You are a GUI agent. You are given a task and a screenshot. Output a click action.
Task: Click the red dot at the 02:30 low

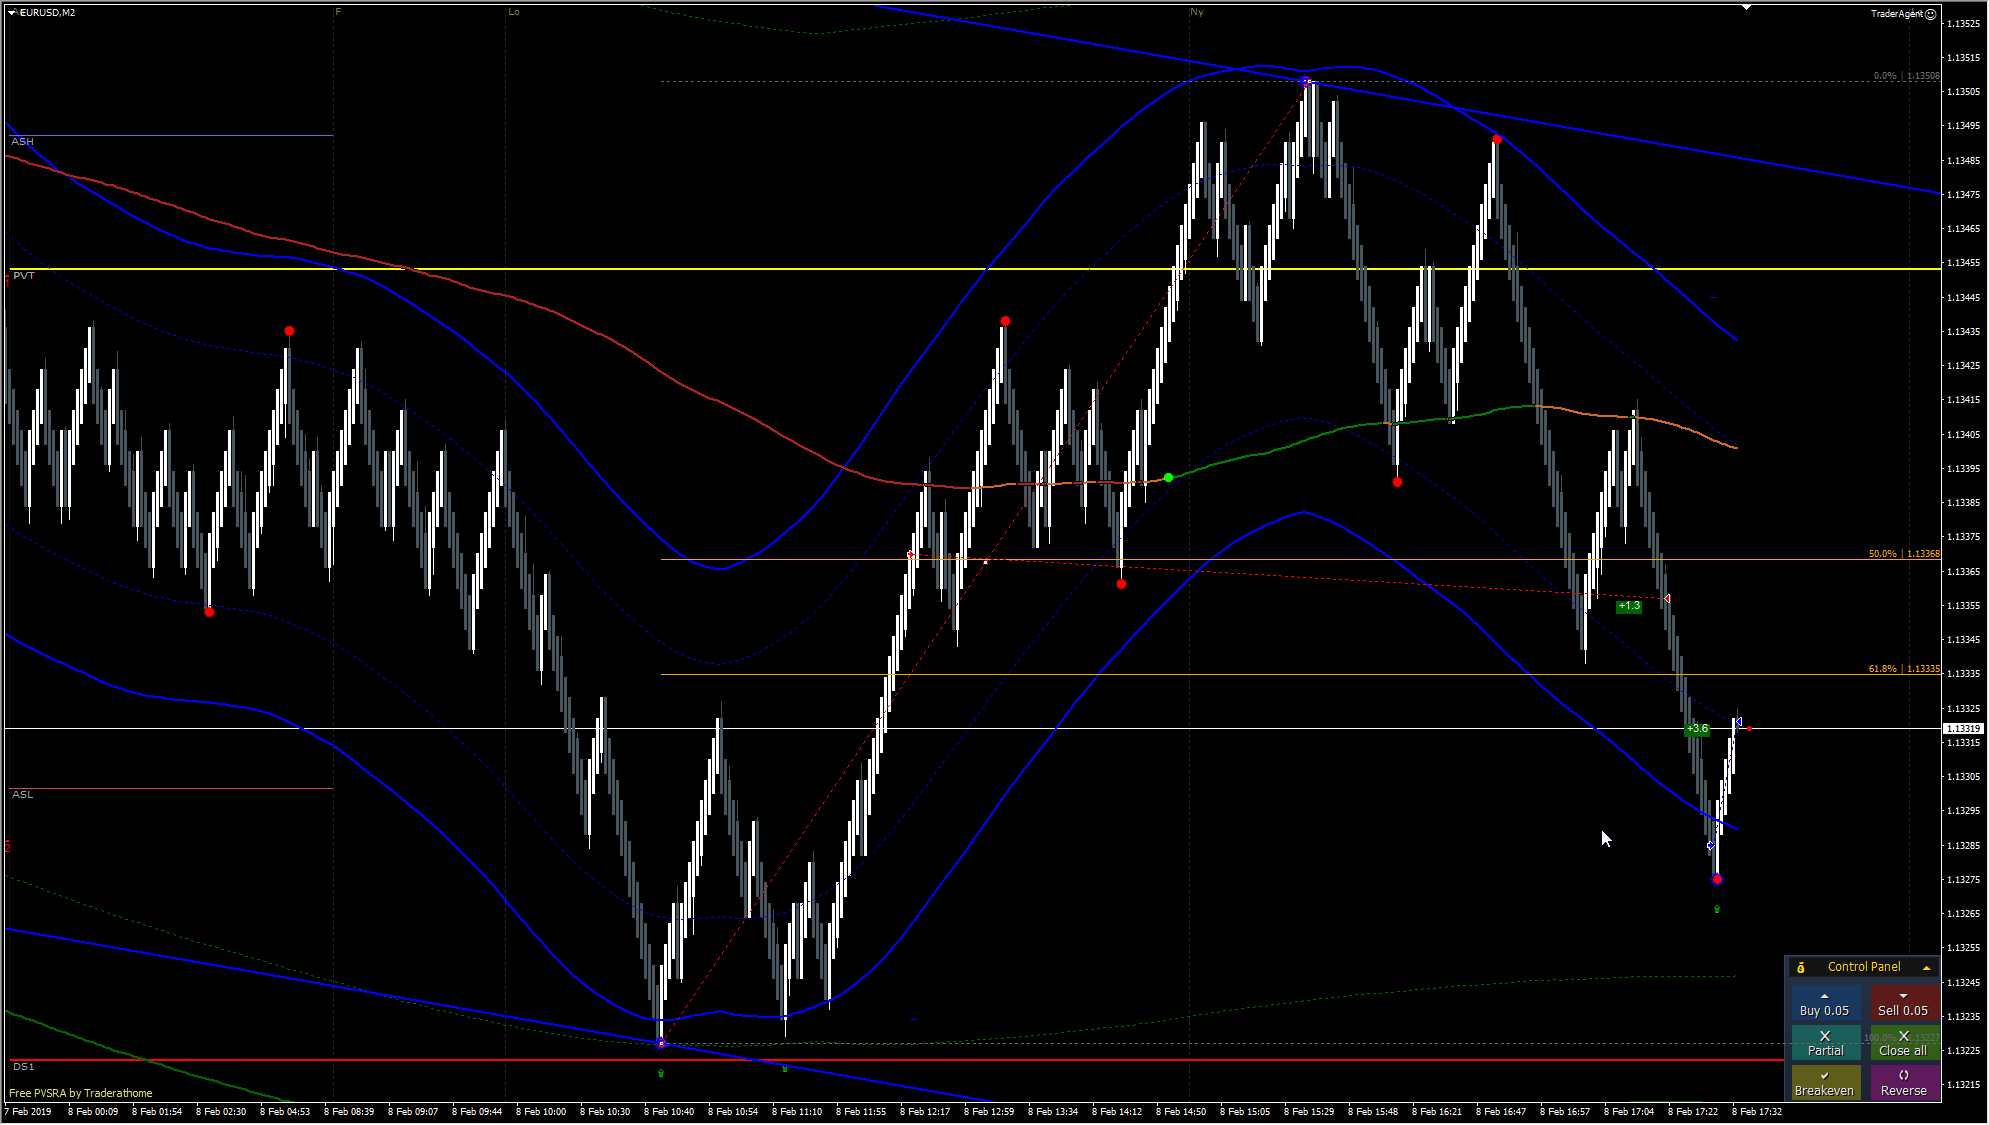point(209,612)
